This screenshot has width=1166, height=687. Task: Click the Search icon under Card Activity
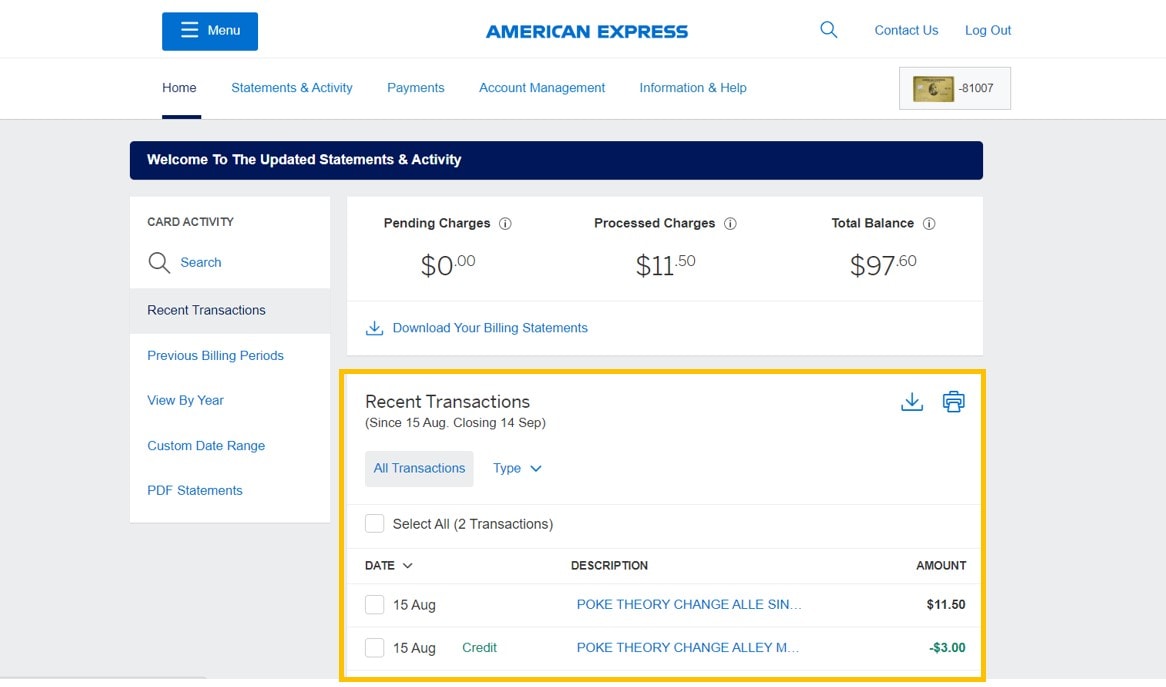point(159,262)
